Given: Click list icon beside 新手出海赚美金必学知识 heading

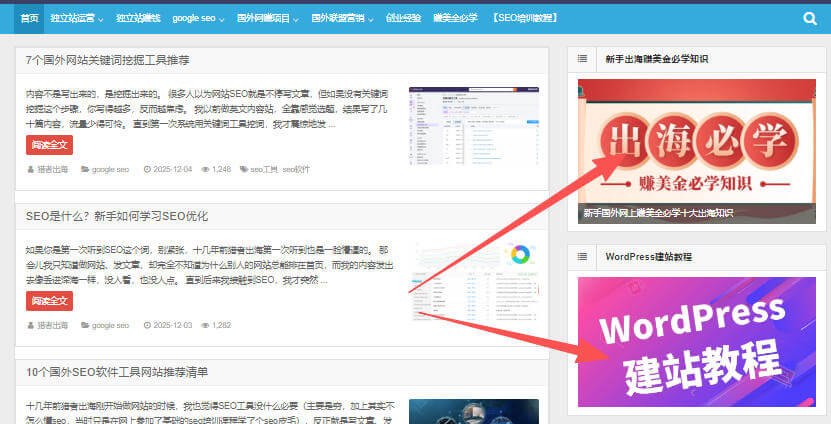Looking at the screenshot, I should click(582, 60).
